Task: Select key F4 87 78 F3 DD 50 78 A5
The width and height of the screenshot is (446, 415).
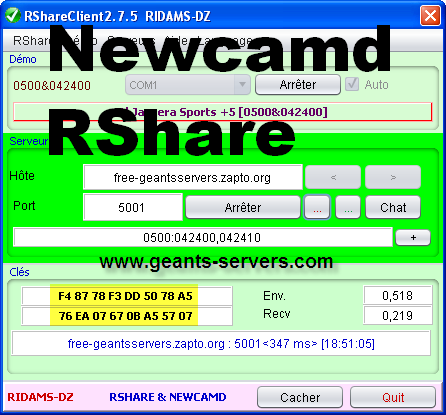Action: tap(127, 296)
